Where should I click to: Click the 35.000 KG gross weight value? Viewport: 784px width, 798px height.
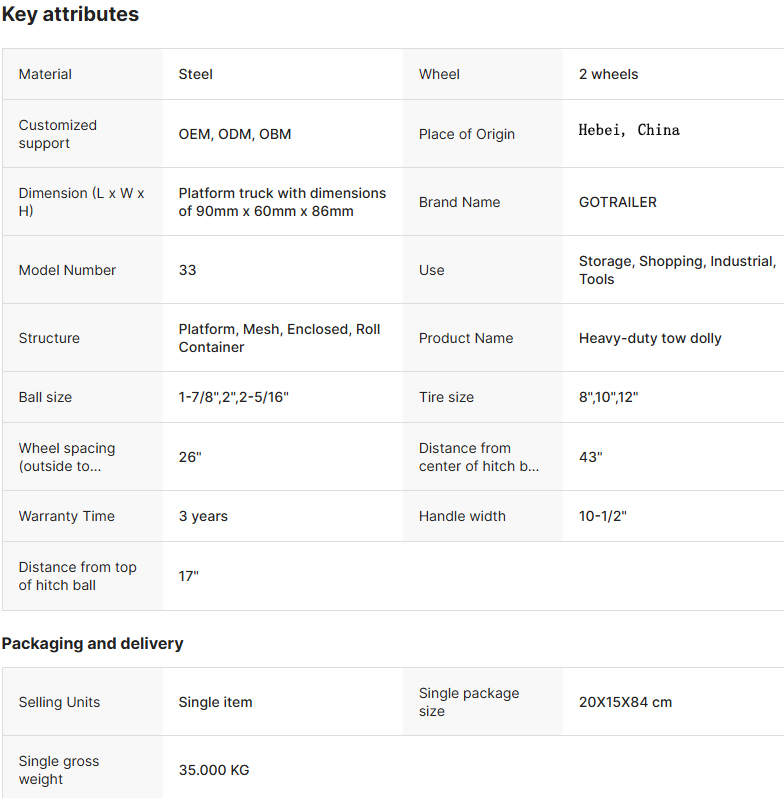(214, 770)
